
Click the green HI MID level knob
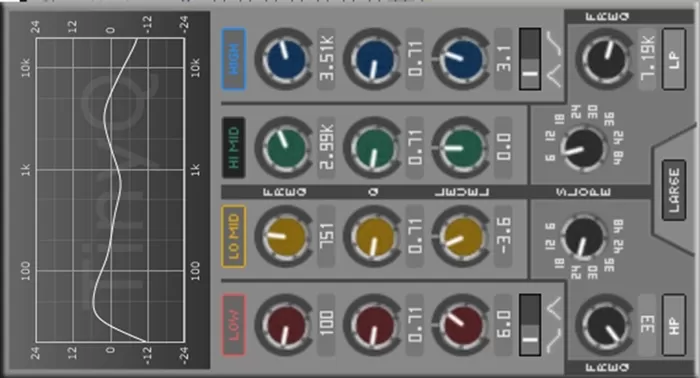[462, 148]
